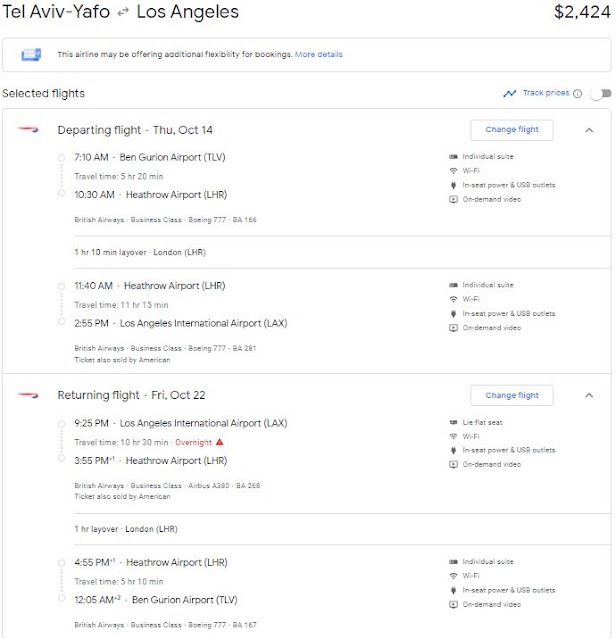This screenshot has width=616, height=639.
Task: Click British Airways logo on departing flight
Action: click(28, 130)
